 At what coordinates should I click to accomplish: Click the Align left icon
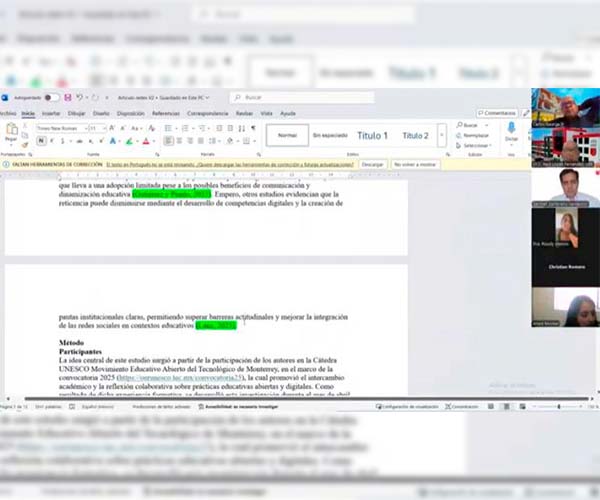[168, 141]
